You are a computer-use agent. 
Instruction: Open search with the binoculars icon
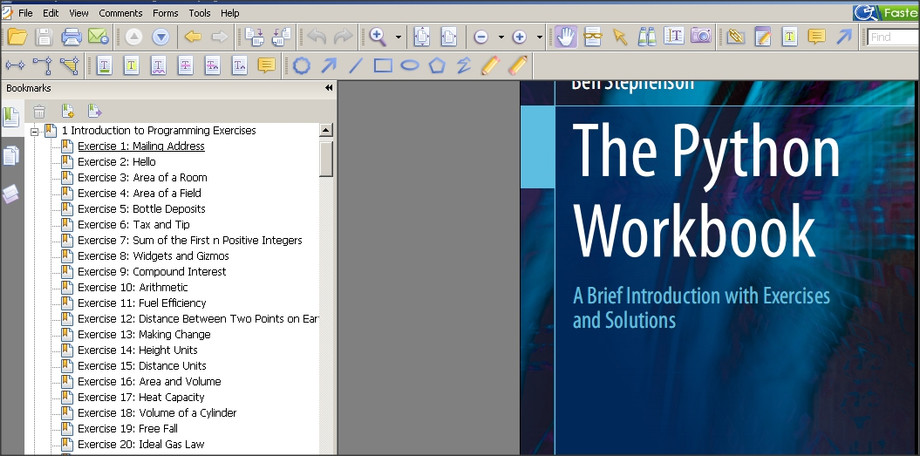coord(647,37)
